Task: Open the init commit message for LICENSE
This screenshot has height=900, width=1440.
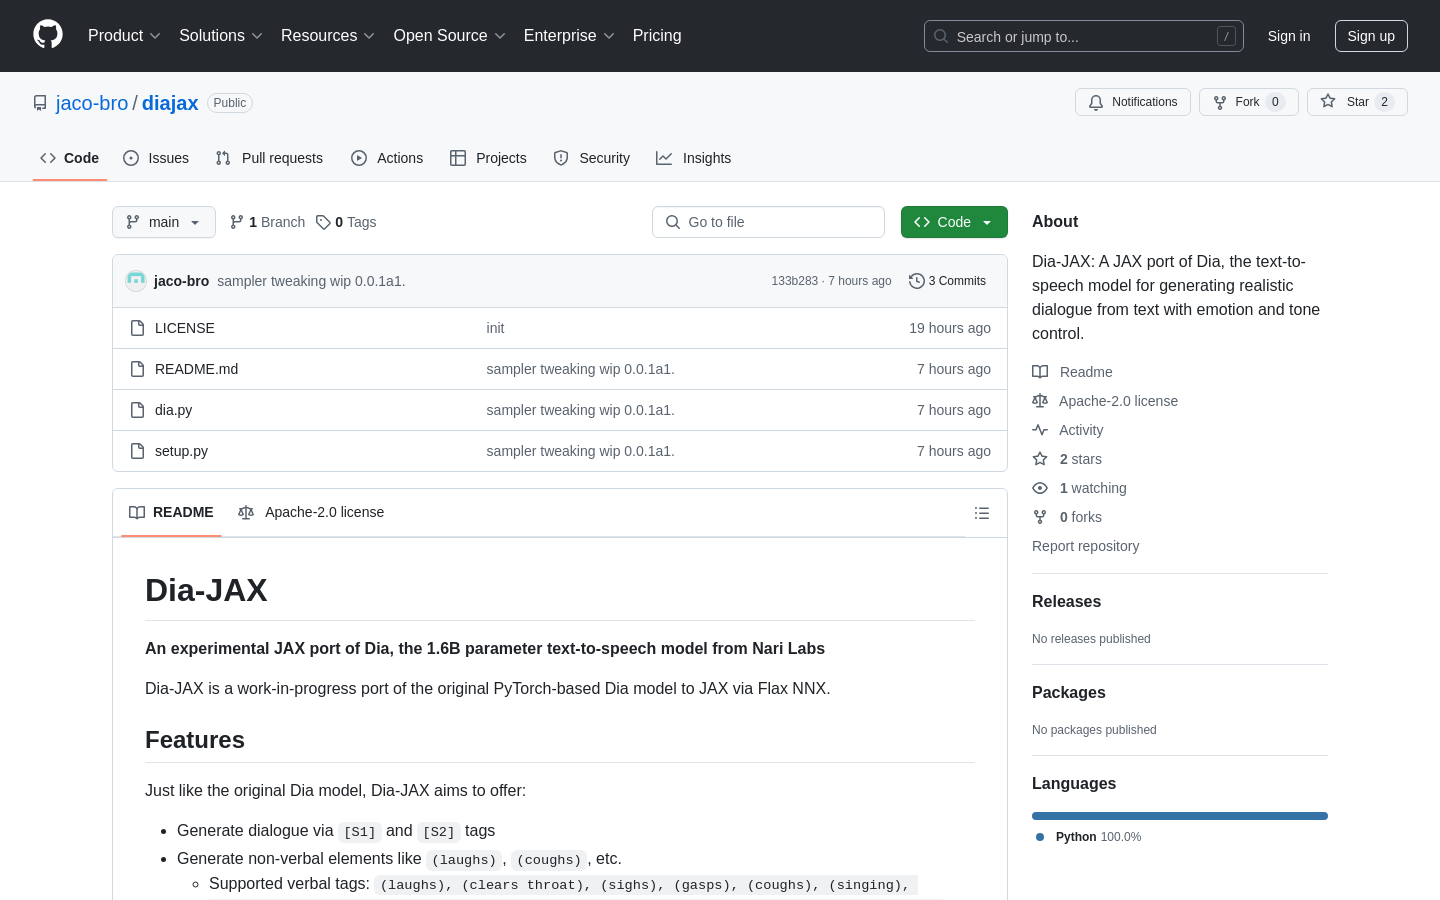Action: 495,328
